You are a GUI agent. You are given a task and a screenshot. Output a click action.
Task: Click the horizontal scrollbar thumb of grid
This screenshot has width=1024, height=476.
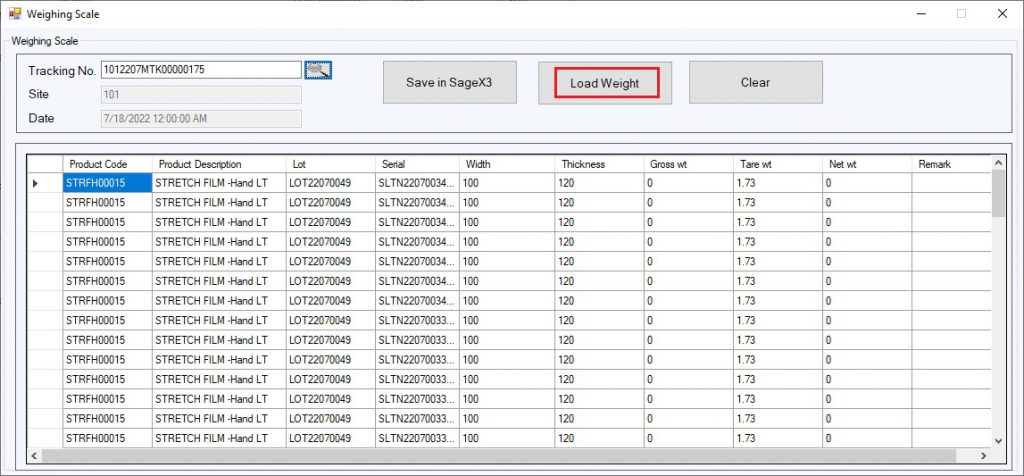498,455
